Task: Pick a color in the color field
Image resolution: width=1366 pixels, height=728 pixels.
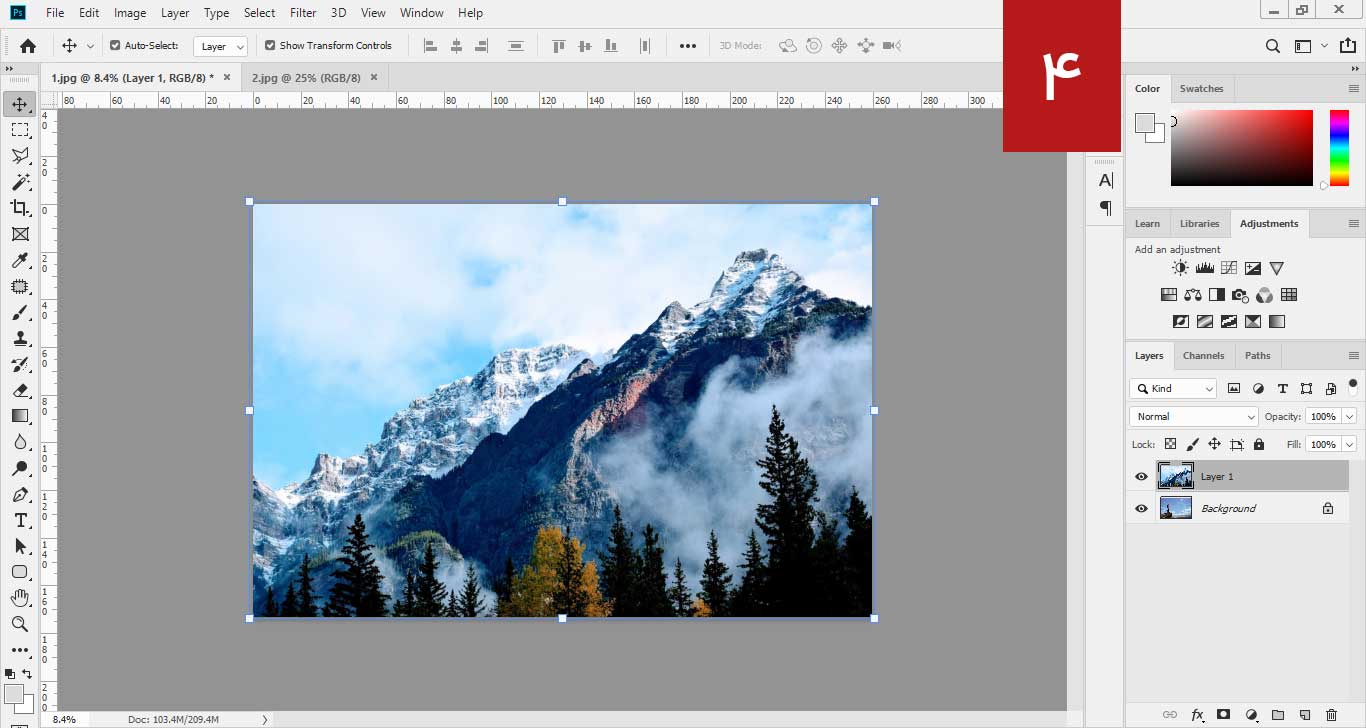Action: pos(1242,148)
